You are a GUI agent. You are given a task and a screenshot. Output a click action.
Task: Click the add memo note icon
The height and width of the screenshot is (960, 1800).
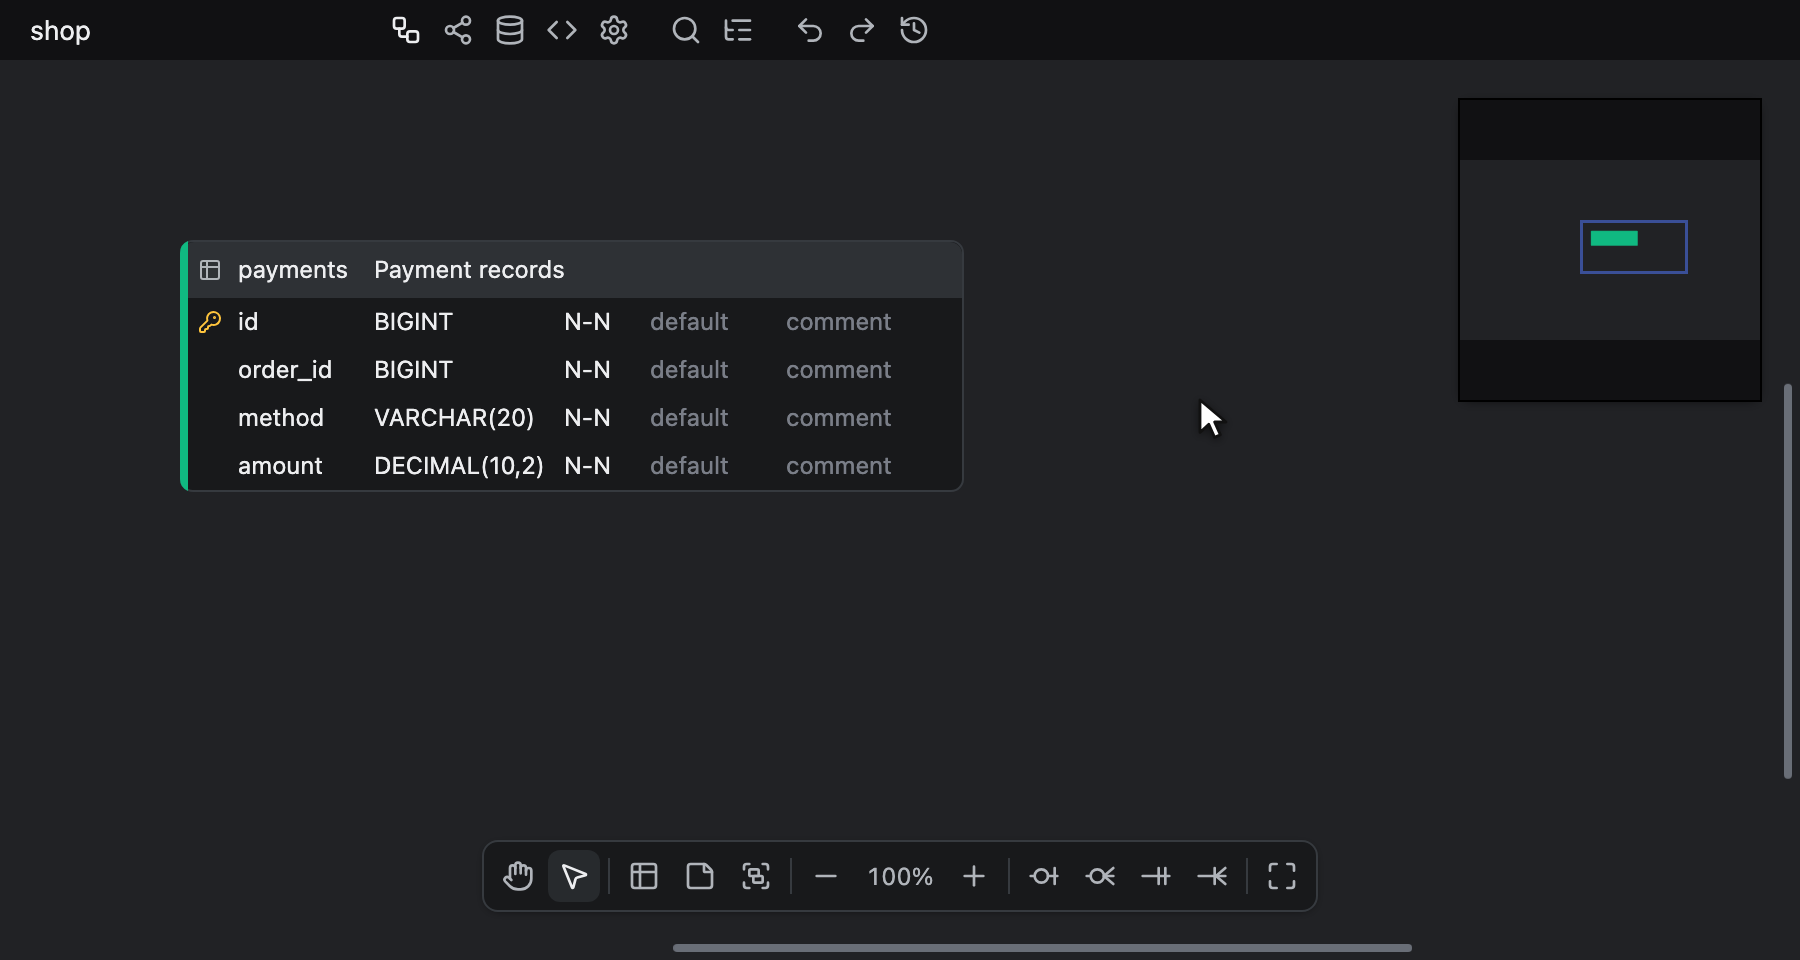click(700, 876)
